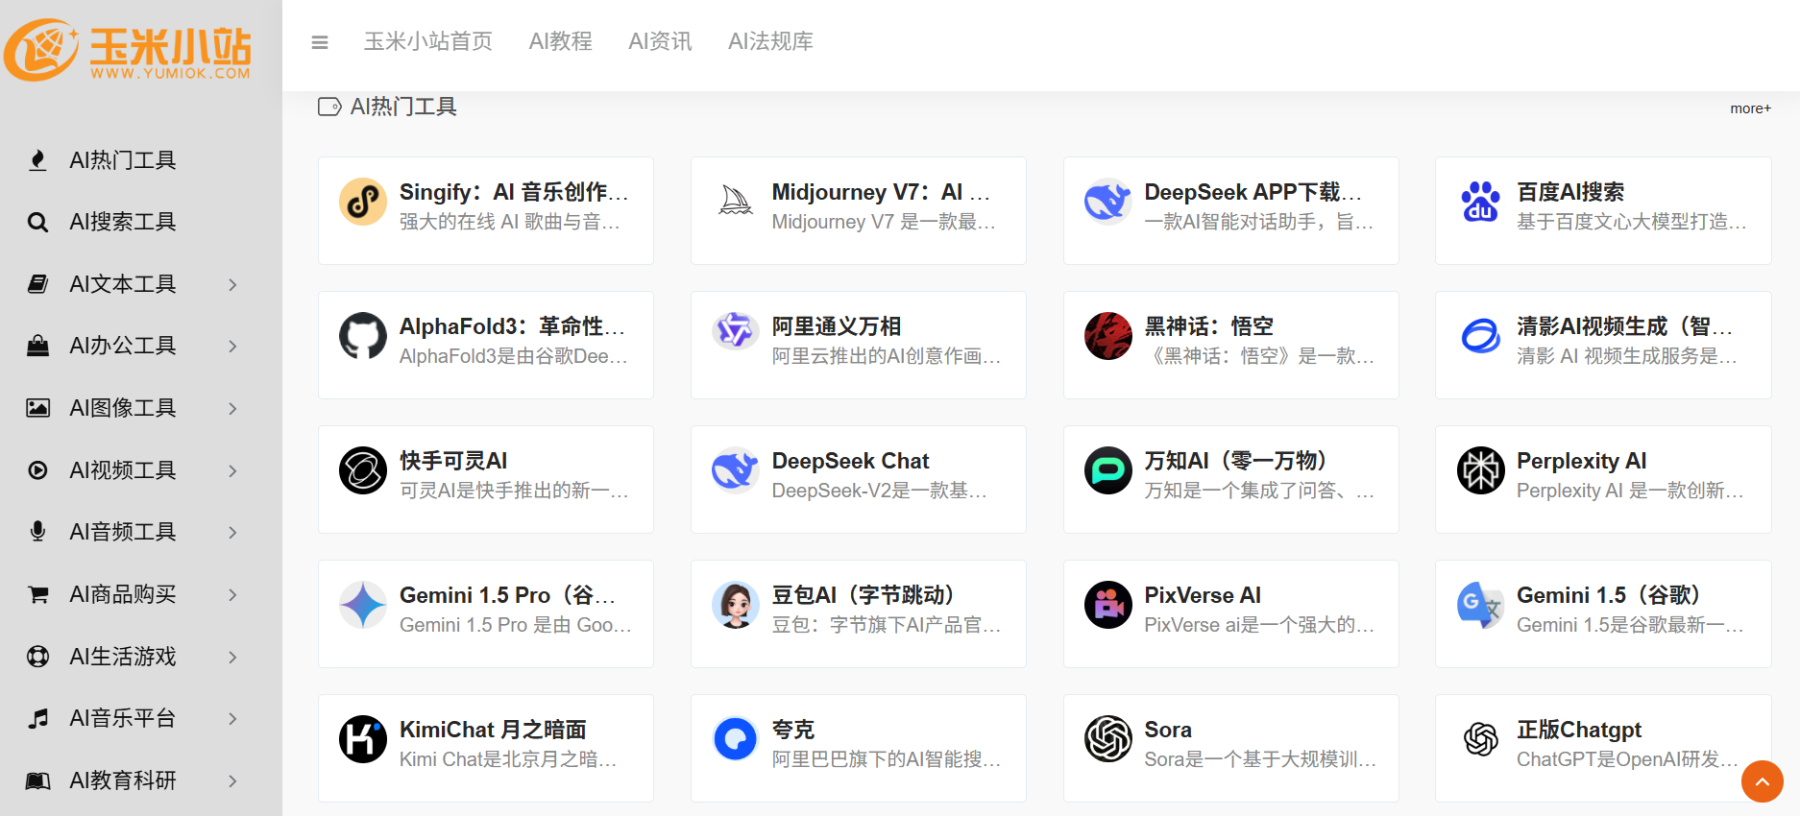
Task: Click the DeepSeek Chat whale icon
Action: pos(736,471)
